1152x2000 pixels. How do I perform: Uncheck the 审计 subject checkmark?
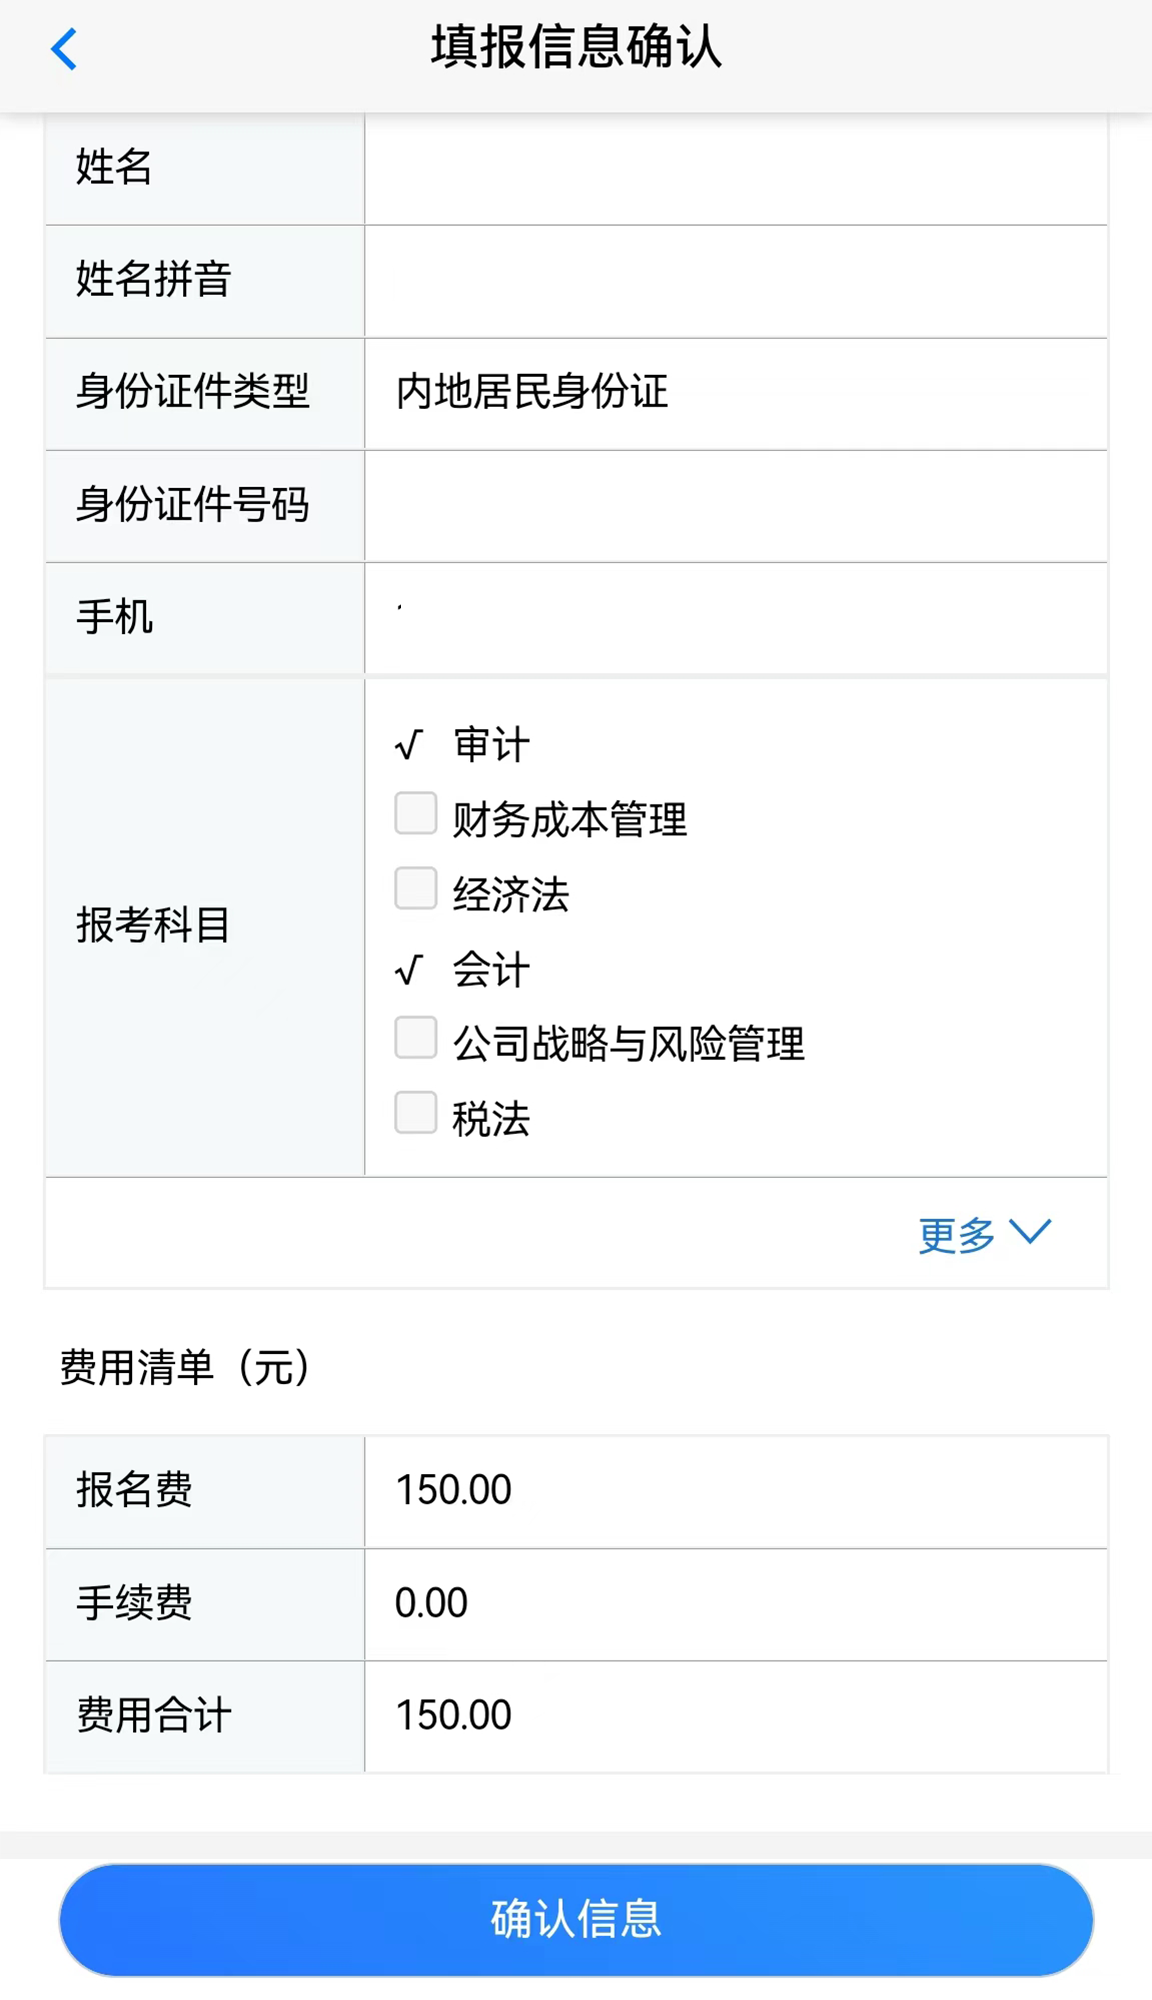(x=410, y=745)
